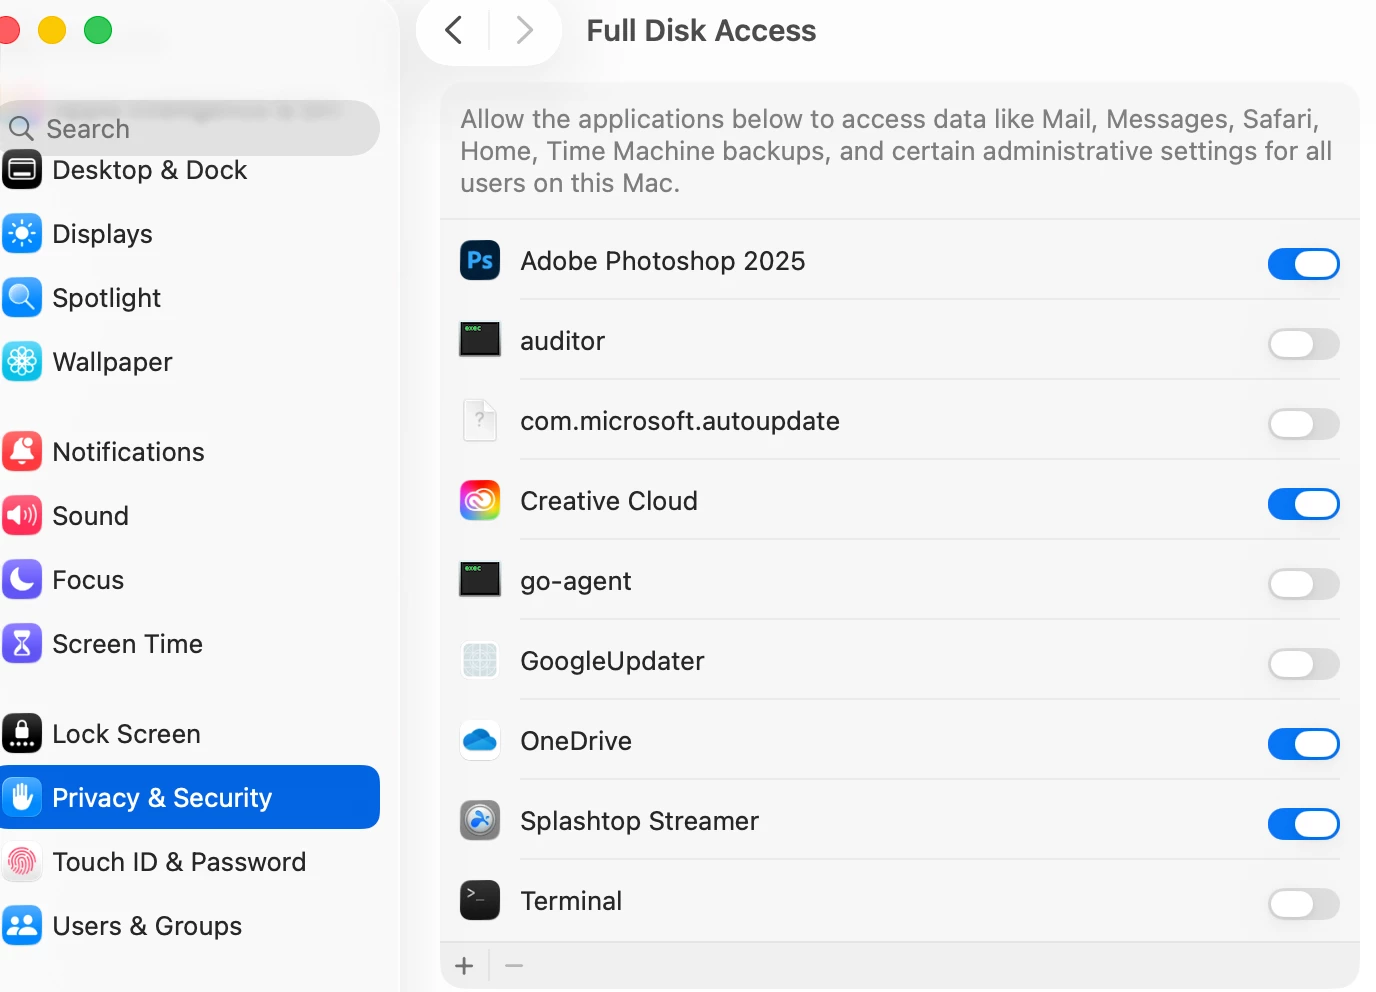Click the Search field in the sidebar
This screenshot has width=1376, height=992.
click(200, 129)
